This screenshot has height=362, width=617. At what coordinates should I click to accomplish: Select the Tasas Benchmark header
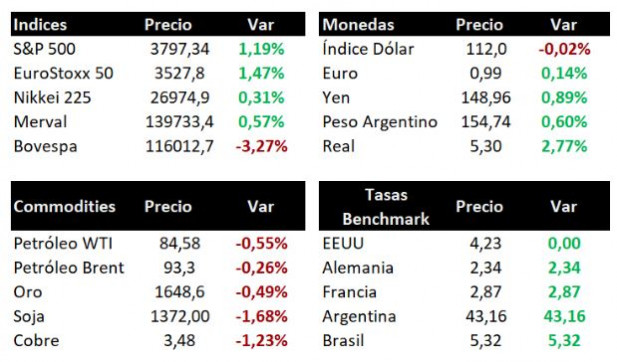[386, 207]
